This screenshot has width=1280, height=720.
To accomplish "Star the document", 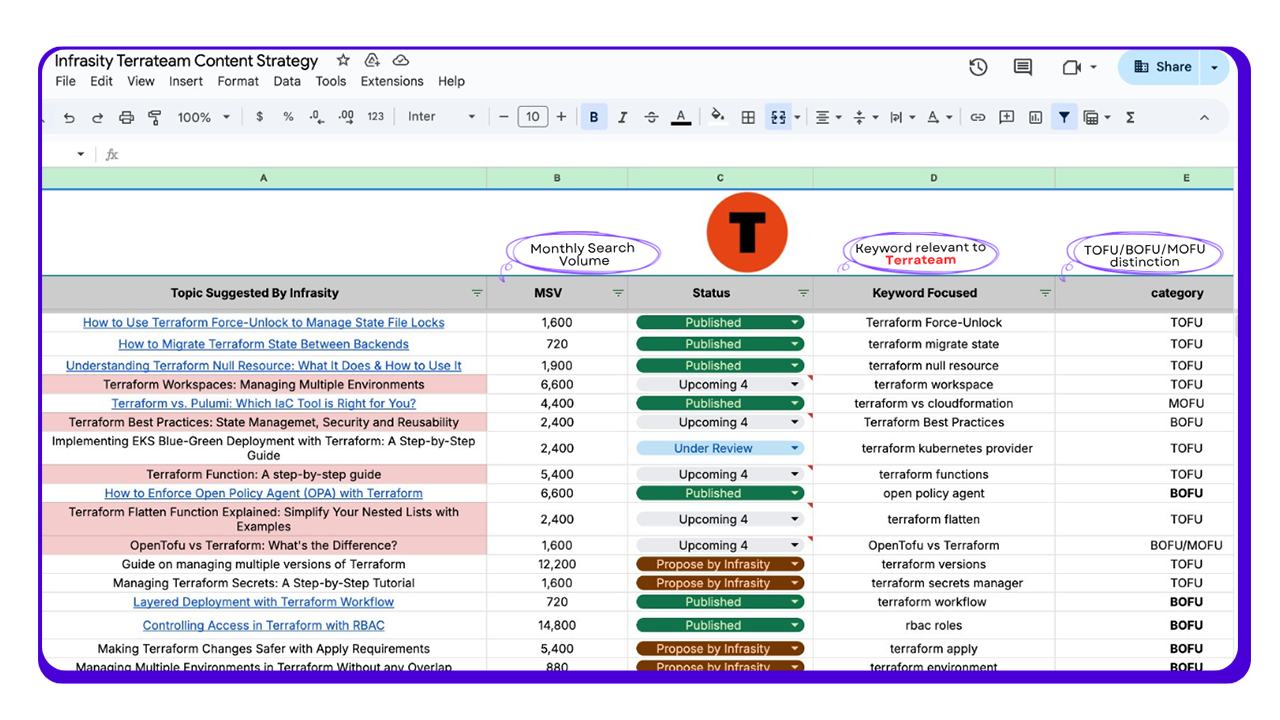I will click(x=343, y=61).
